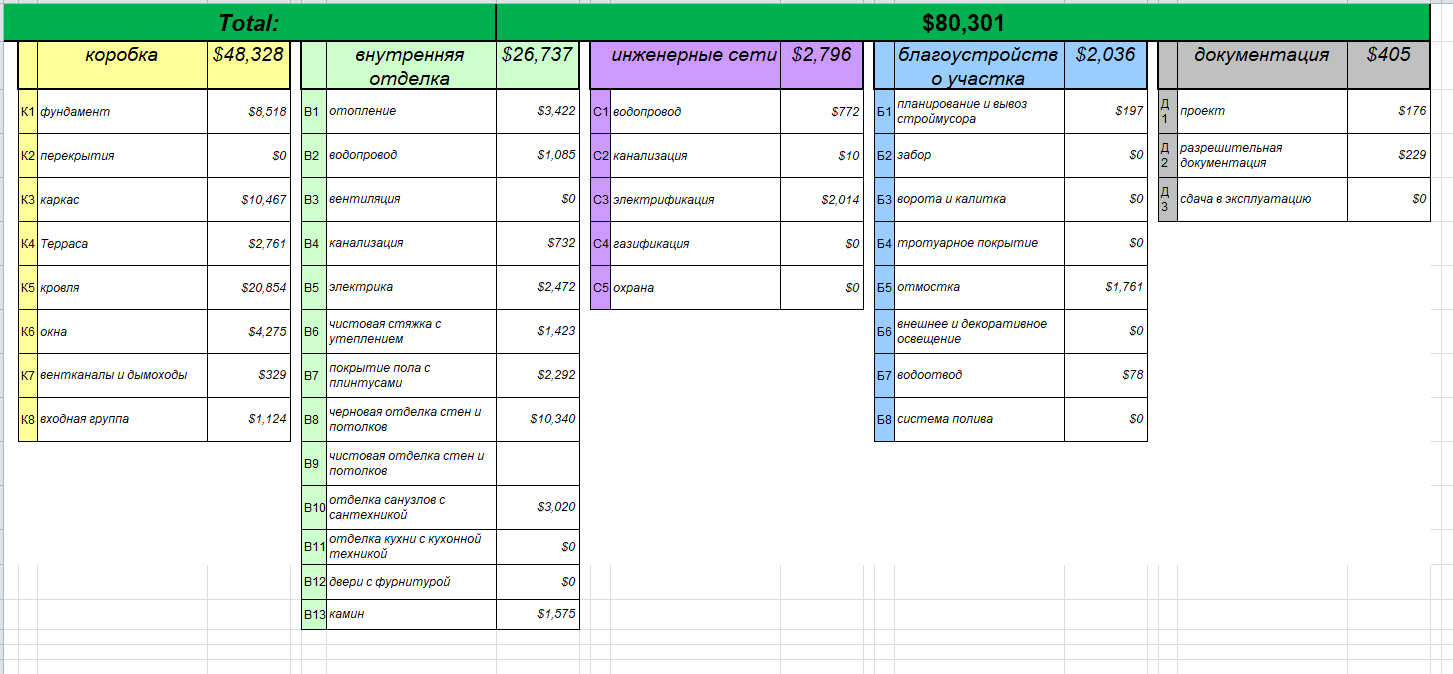This screenshot has height=674, width=1453.
Task: Click the K3 code cell beside каркас
Action: 28,200
